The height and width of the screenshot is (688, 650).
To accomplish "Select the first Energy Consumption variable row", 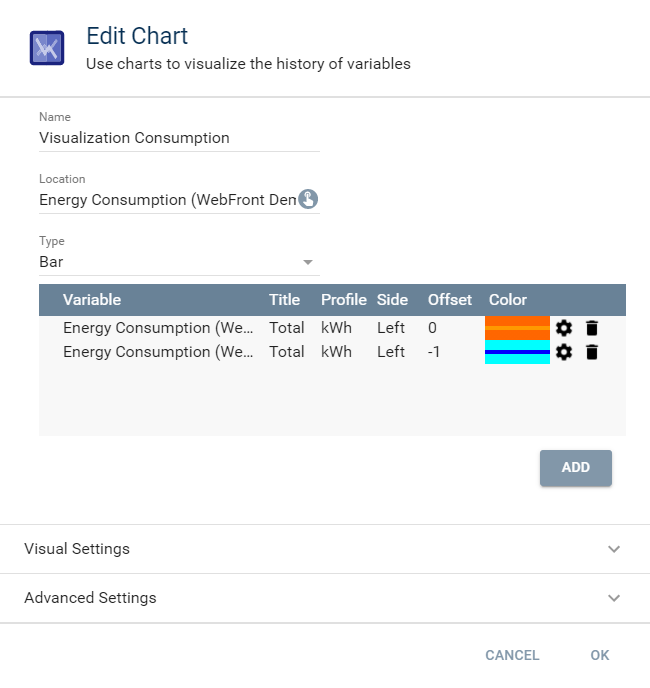I will 155,328.
